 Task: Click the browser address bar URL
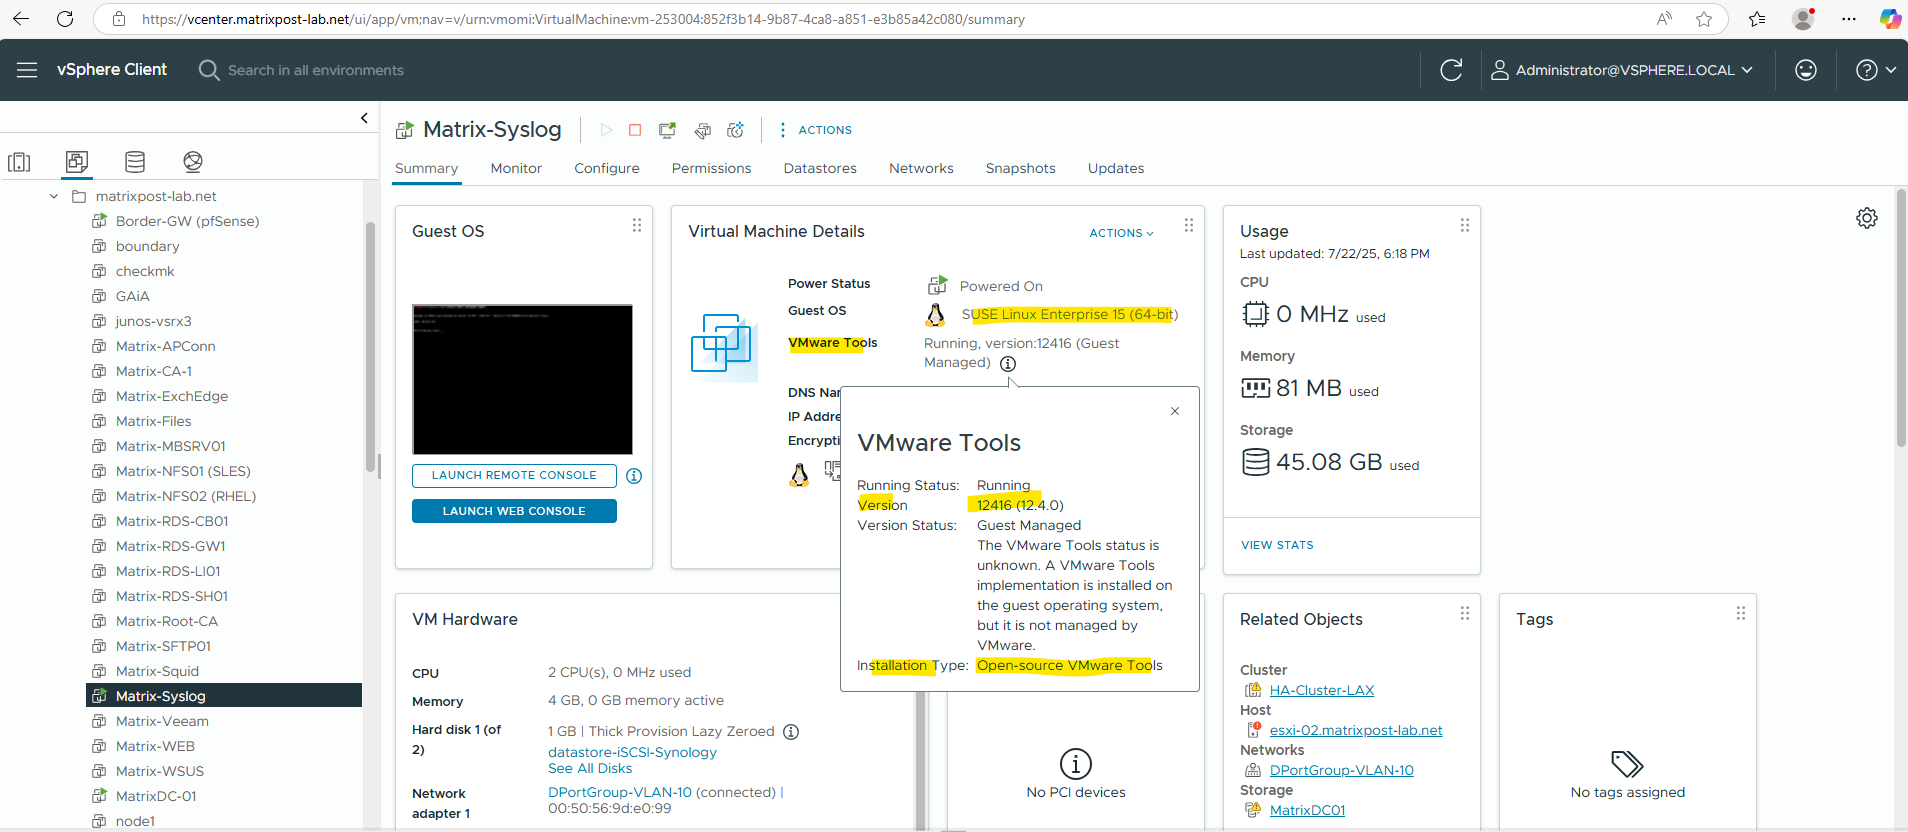point(583,19)
